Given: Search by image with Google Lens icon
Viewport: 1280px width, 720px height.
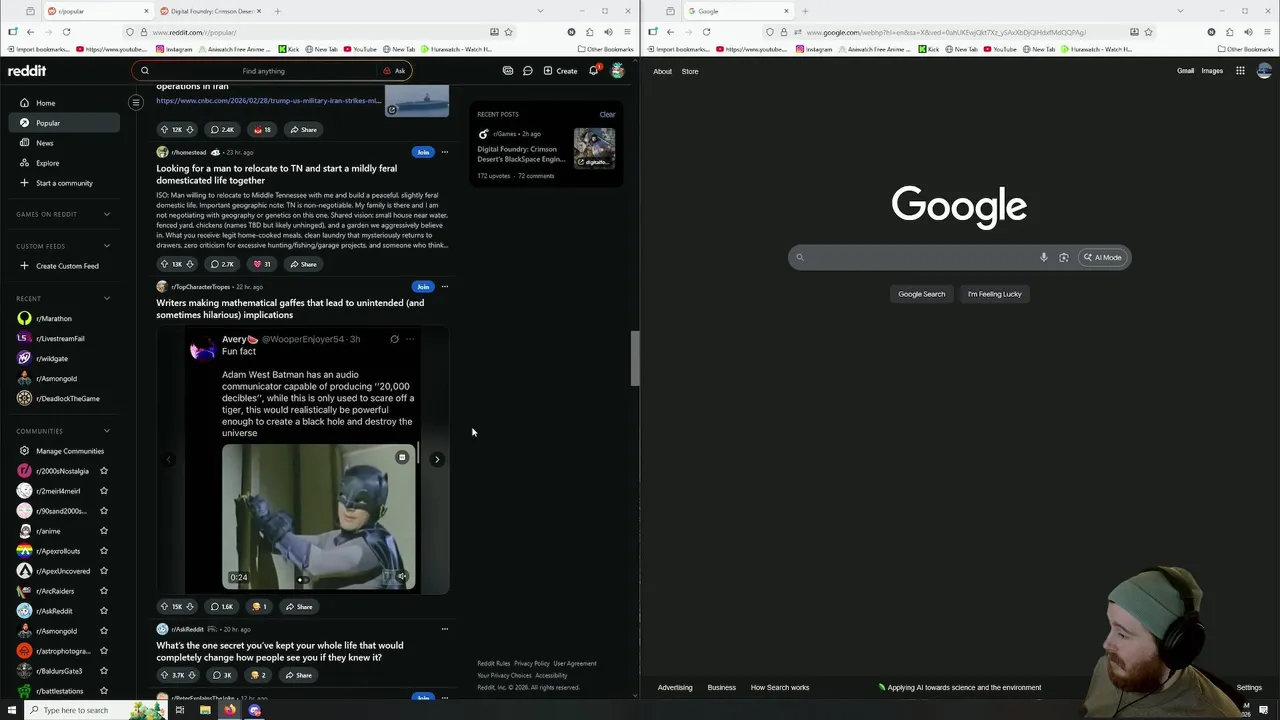Looking at the screenshot, I should click(x=1064, y=257).
